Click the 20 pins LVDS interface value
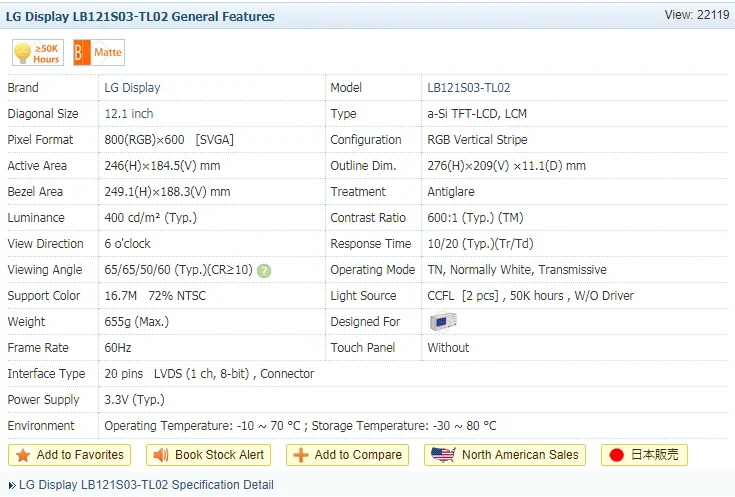735x497 pixels. 209,374
